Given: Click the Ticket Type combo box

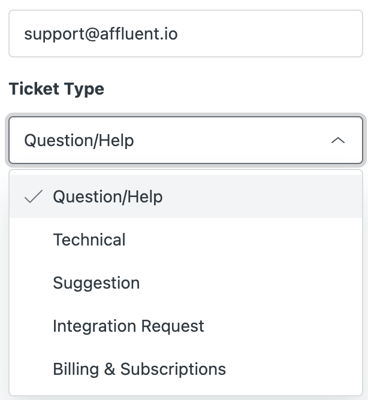Looking at the screenshot, I should (186, 140).
